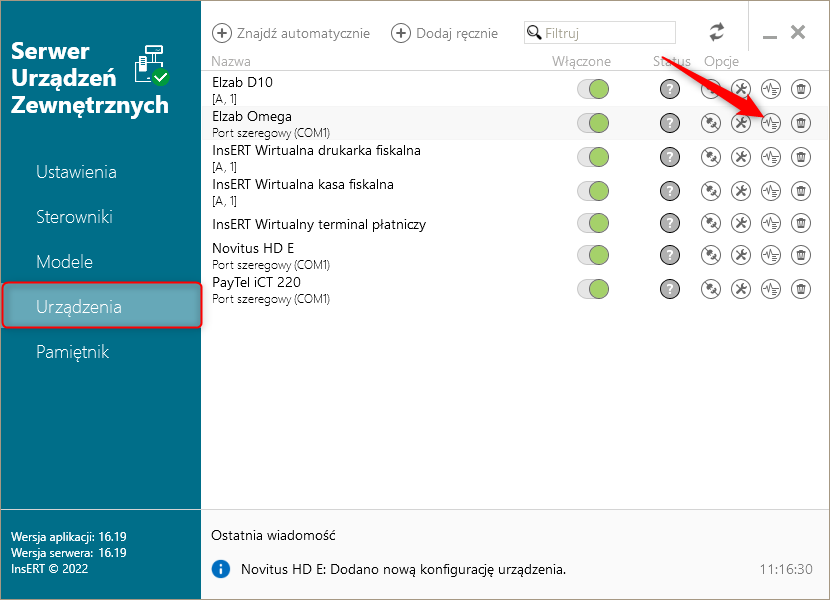Screen dimensions: 830x600
Task: Open diagnostics pulse icon for Elzab Omega
Action: pos(771,123)
